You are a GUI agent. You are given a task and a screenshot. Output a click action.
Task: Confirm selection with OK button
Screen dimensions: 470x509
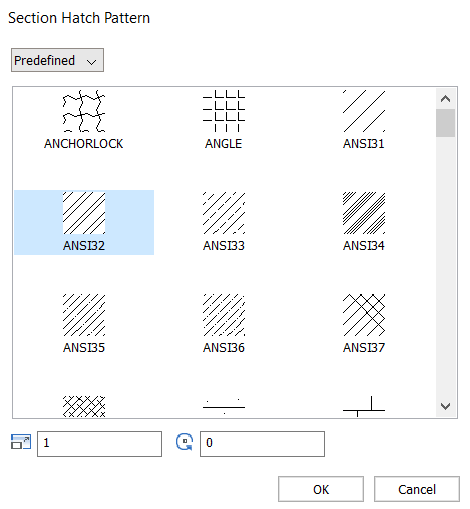coord(321,489)
